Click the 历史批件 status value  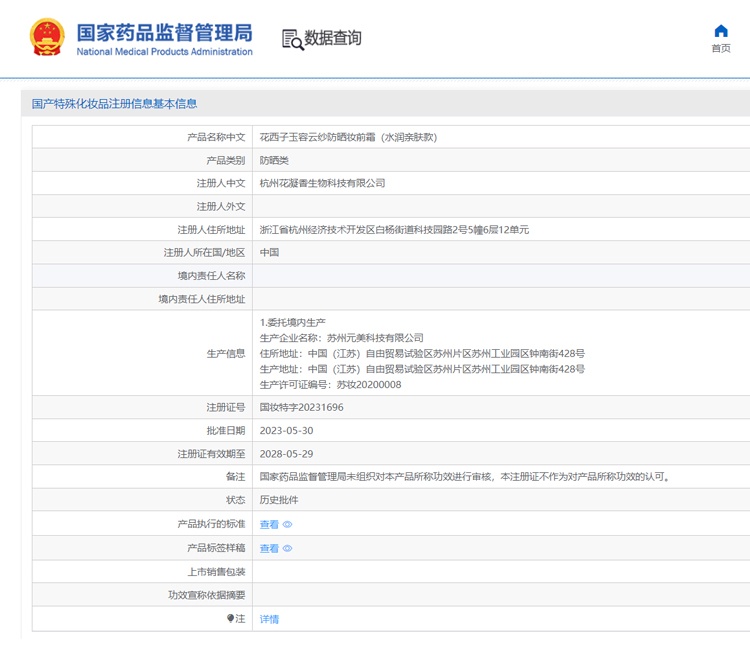(x=279, y=500)
